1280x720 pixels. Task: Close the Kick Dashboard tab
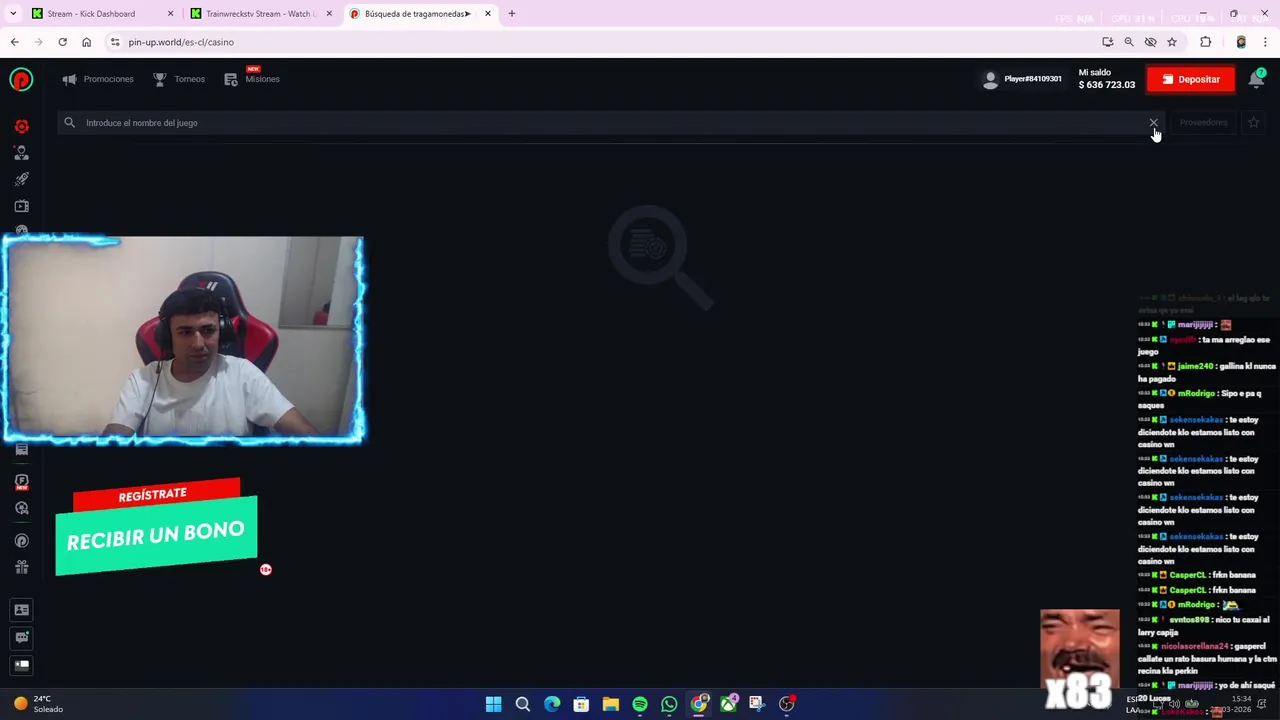coord(170,14)
